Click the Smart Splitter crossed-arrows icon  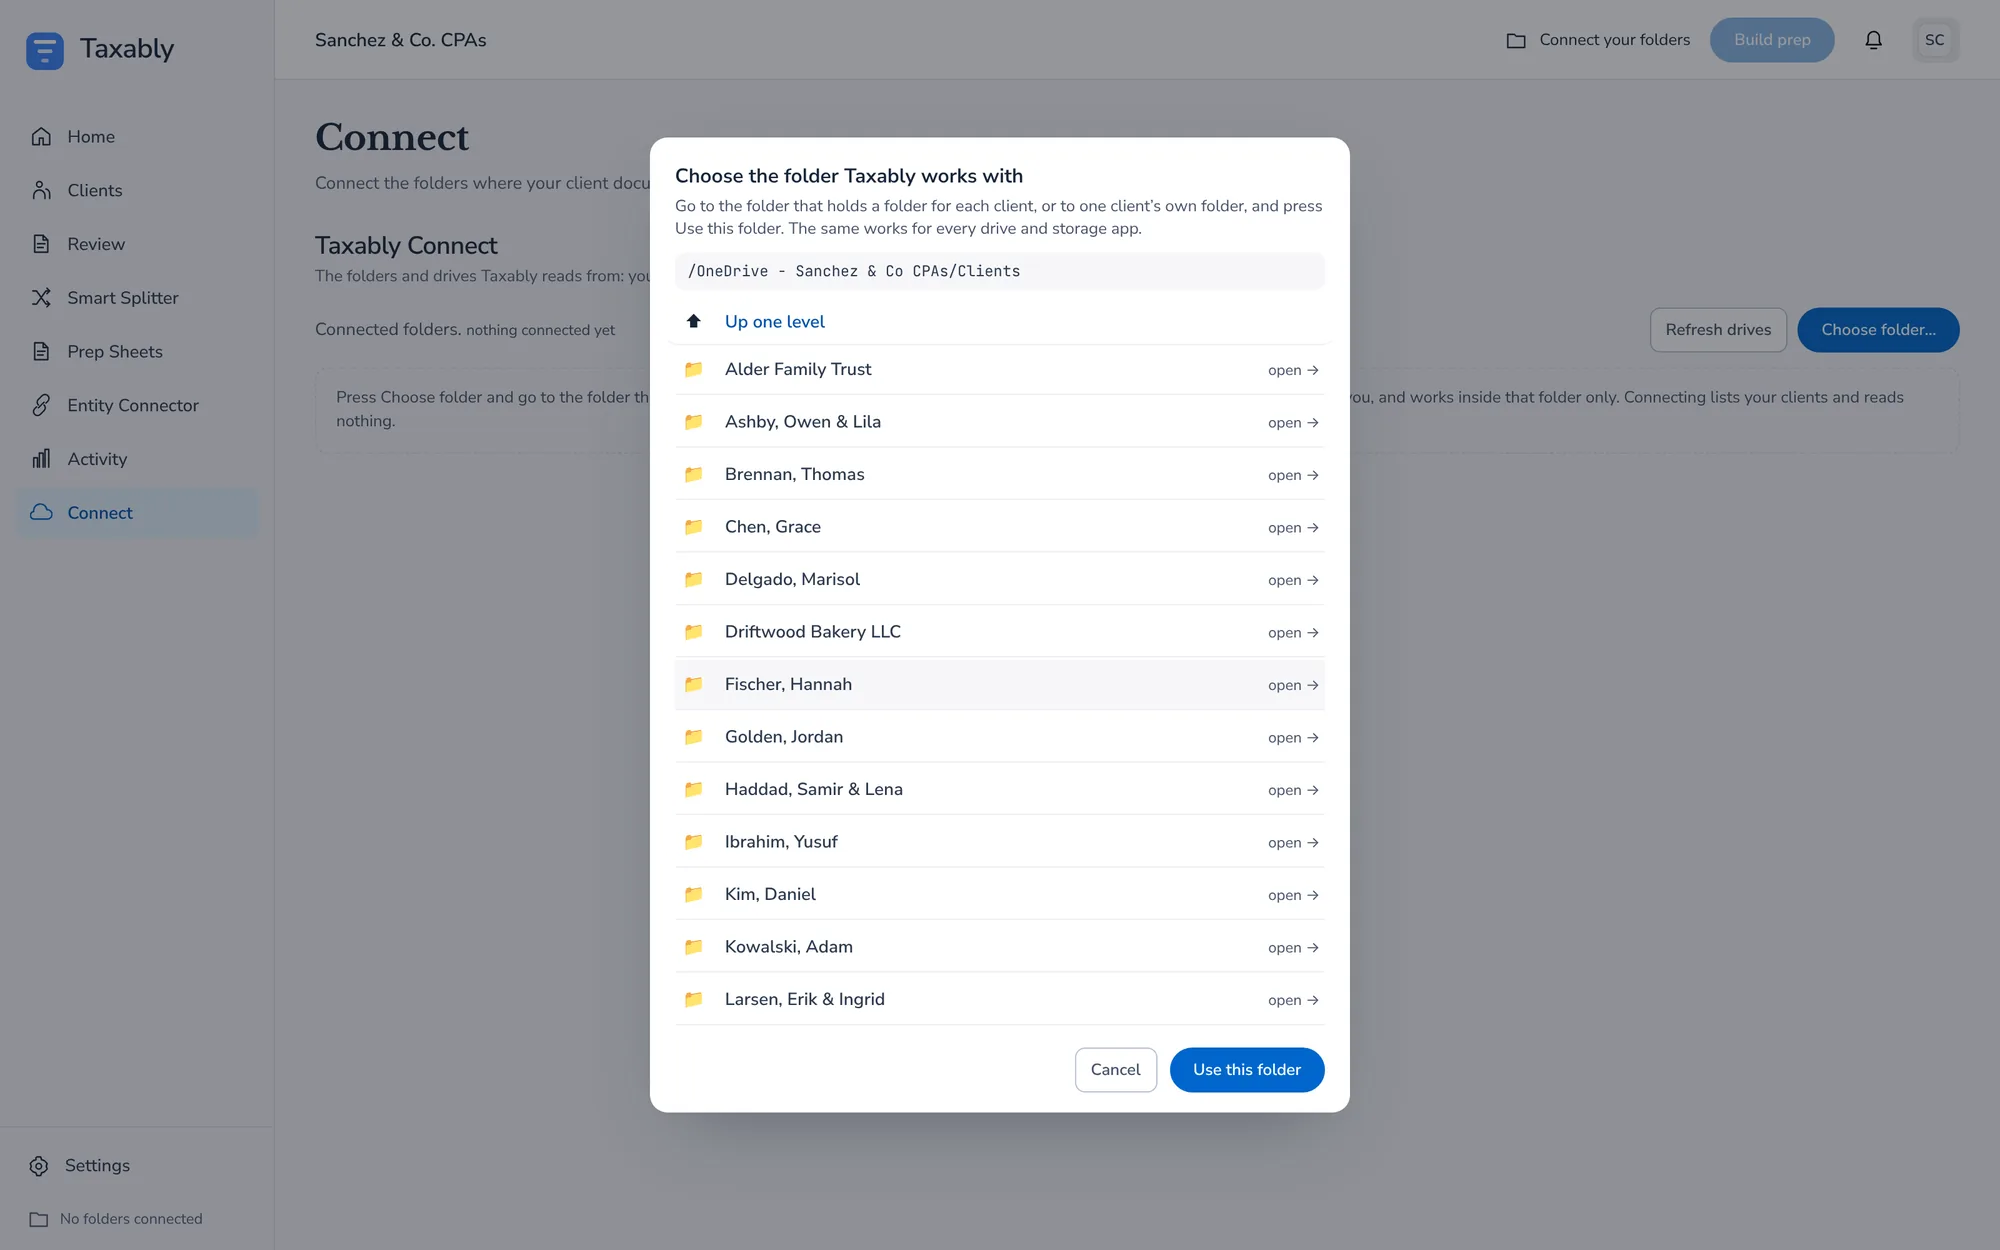coord(41,298)
